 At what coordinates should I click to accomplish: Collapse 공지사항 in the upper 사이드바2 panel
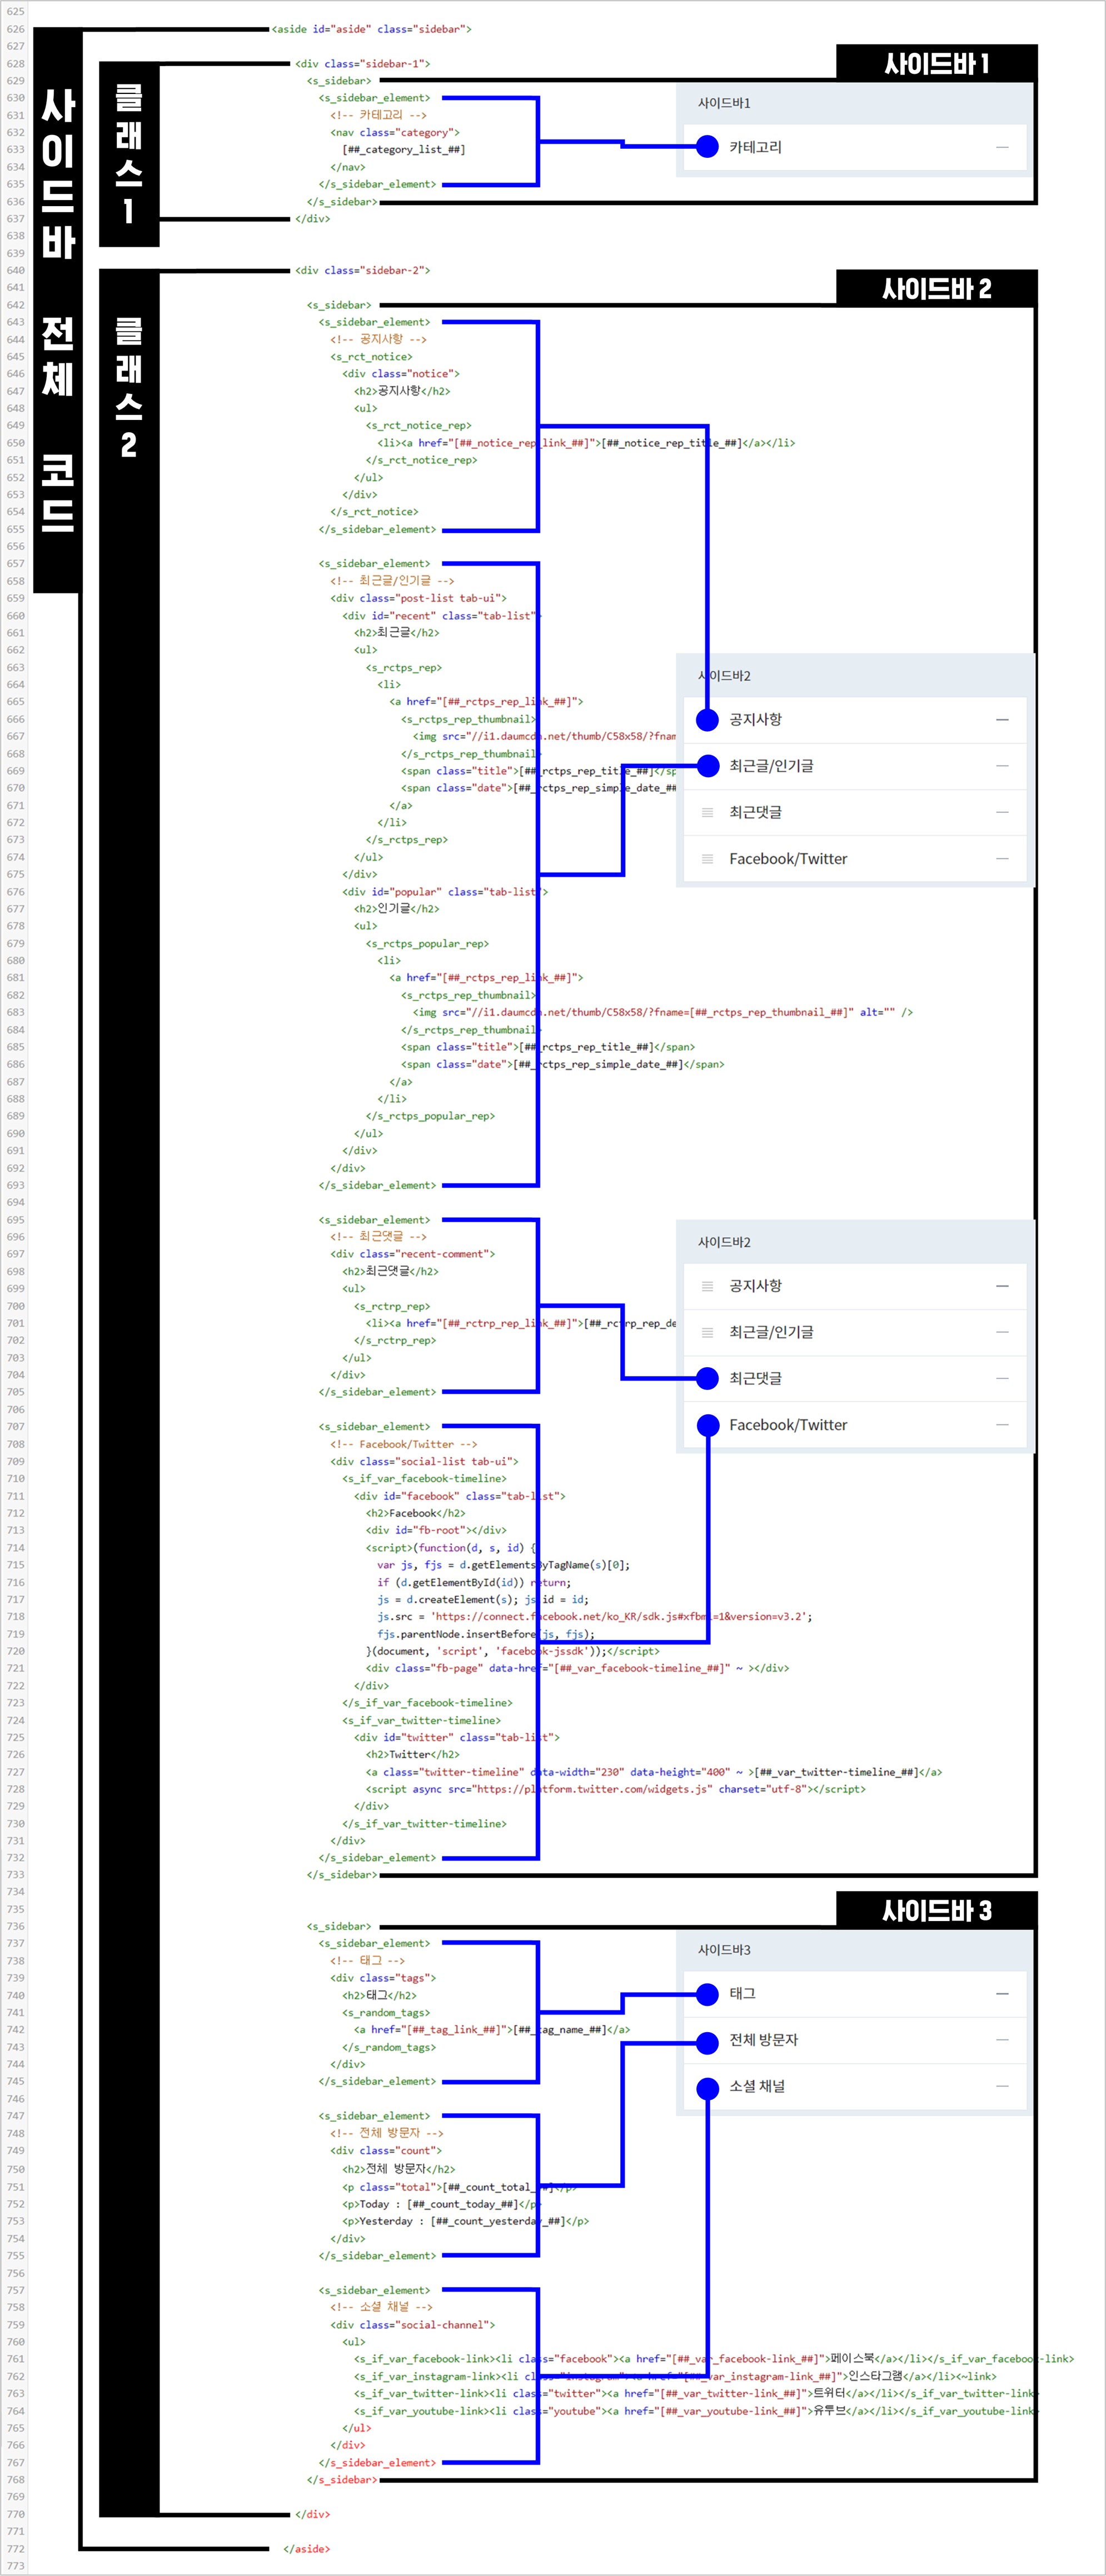point(1002,720)
